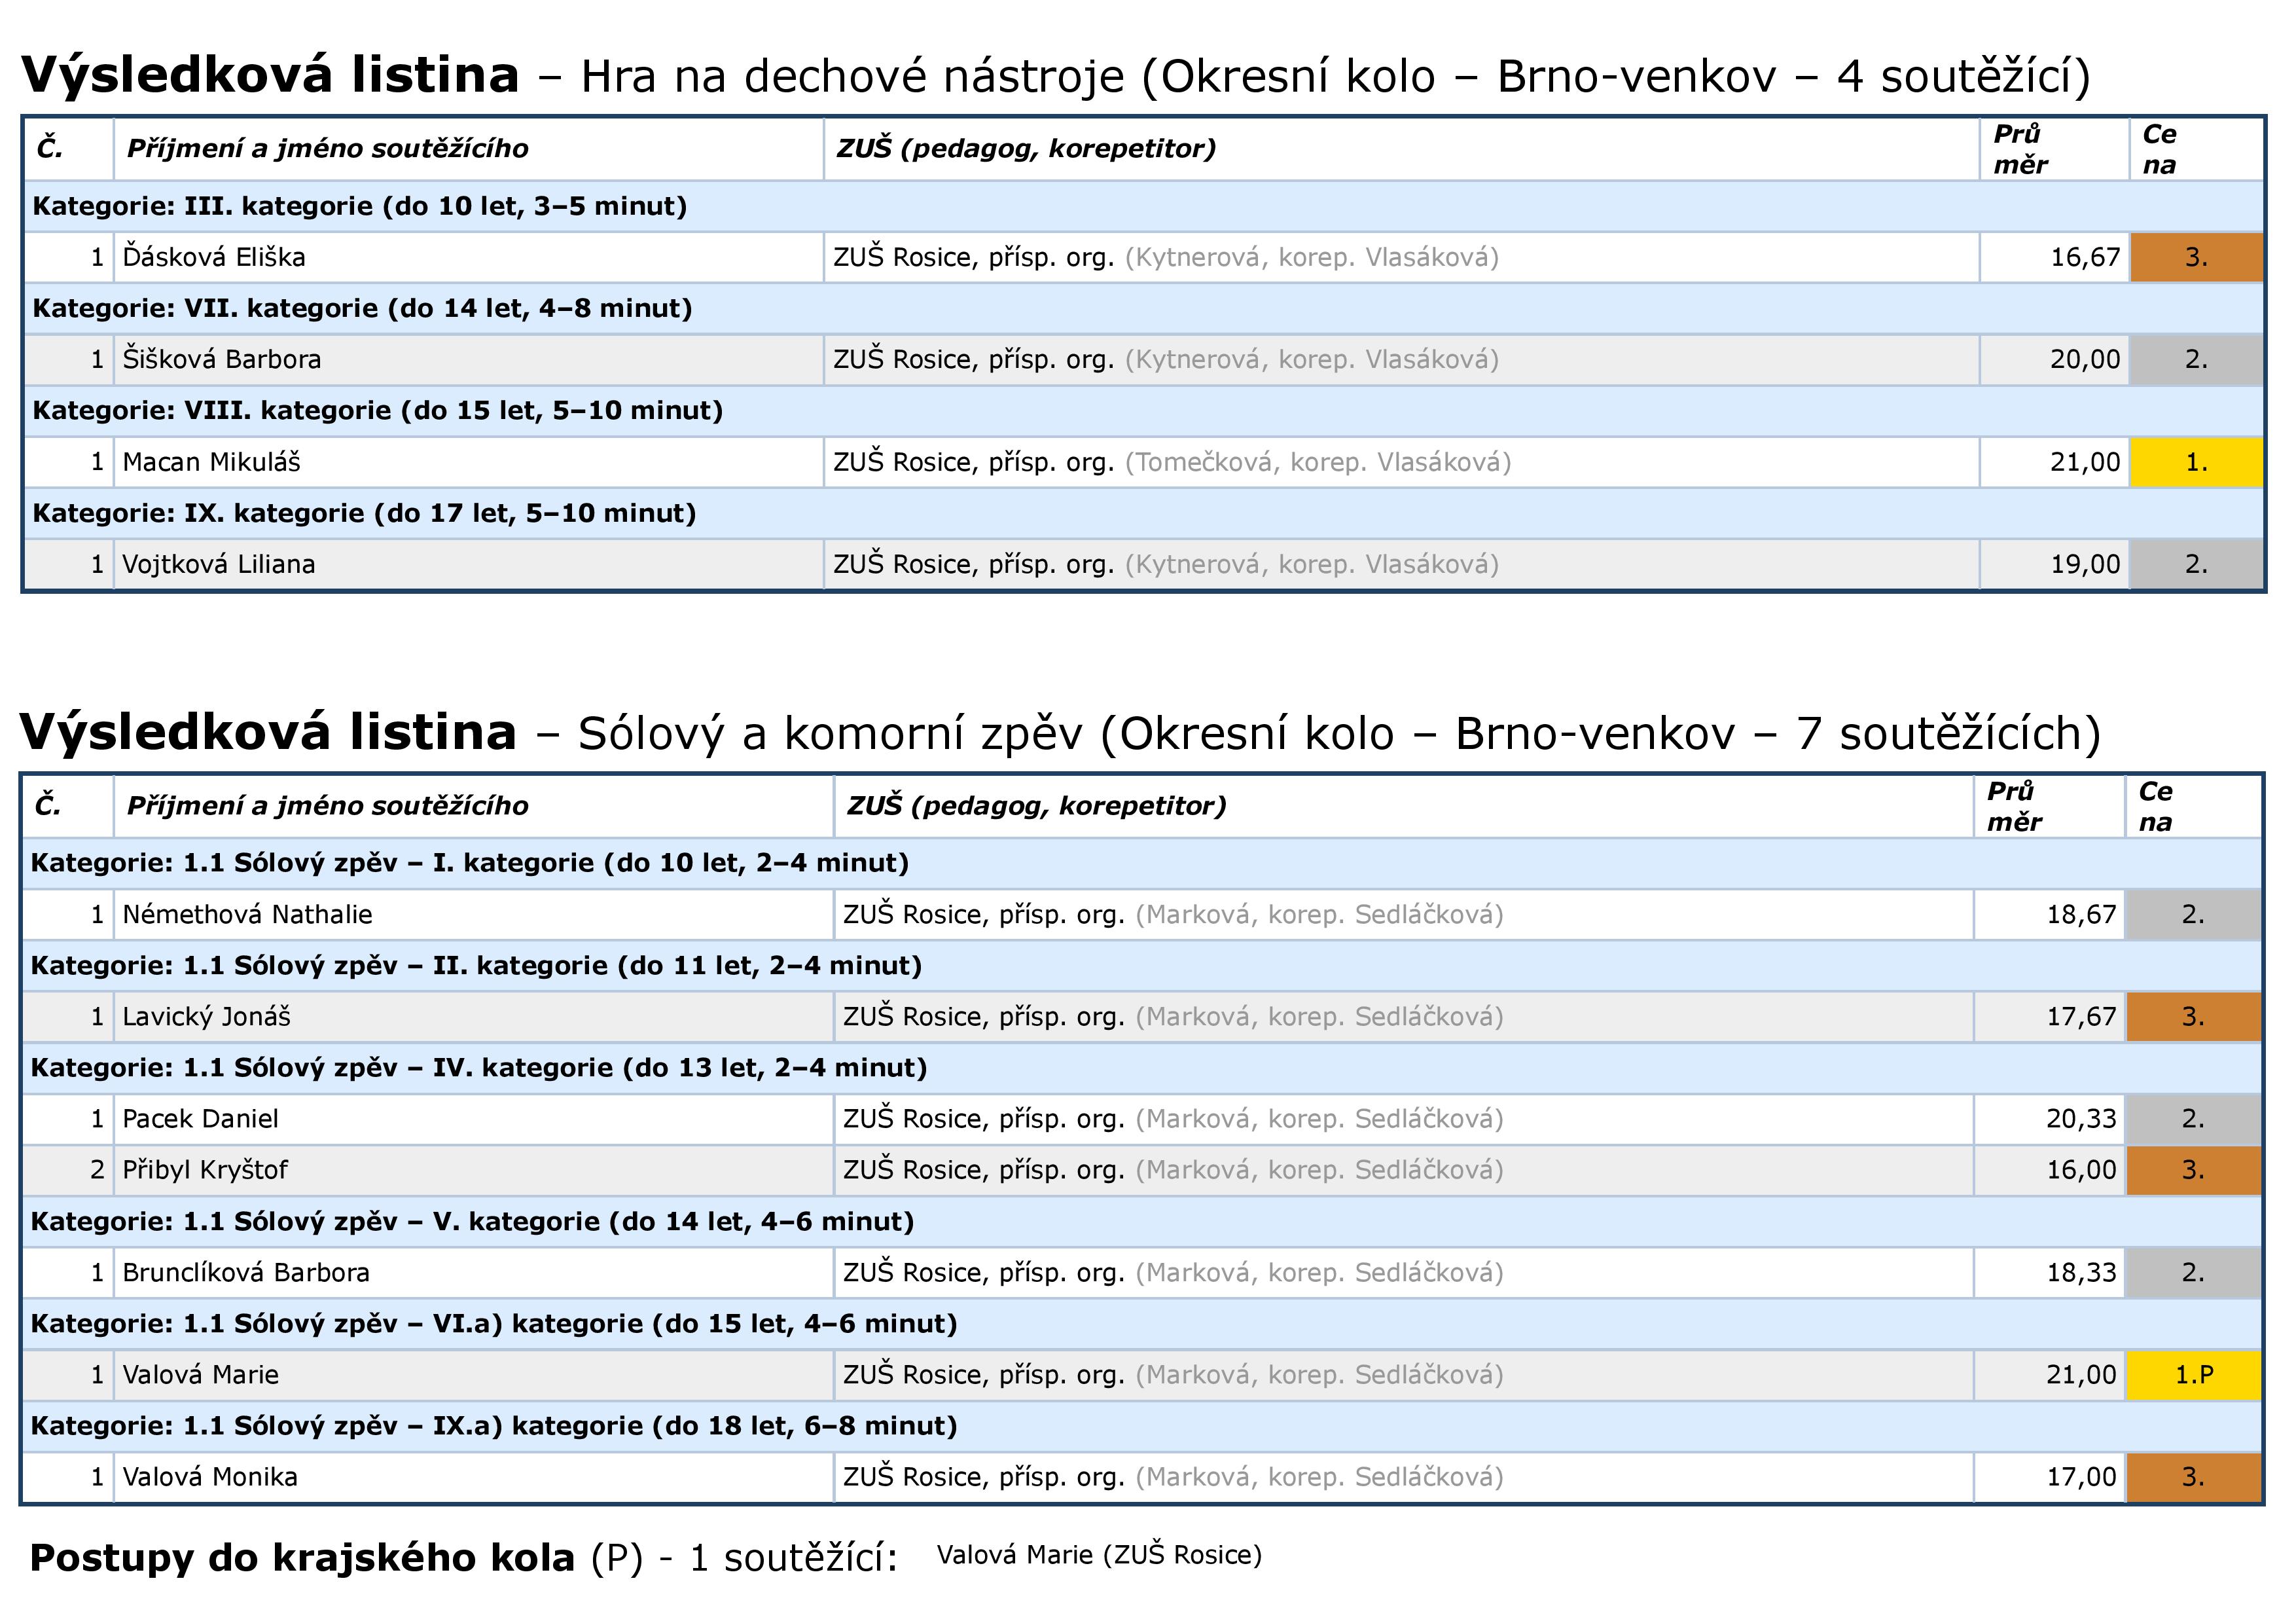This screenshot has height=1623, width=2296.
Task: Click the bronze 3. award cell for Valová Monika
Action: coord(2193,1477)
